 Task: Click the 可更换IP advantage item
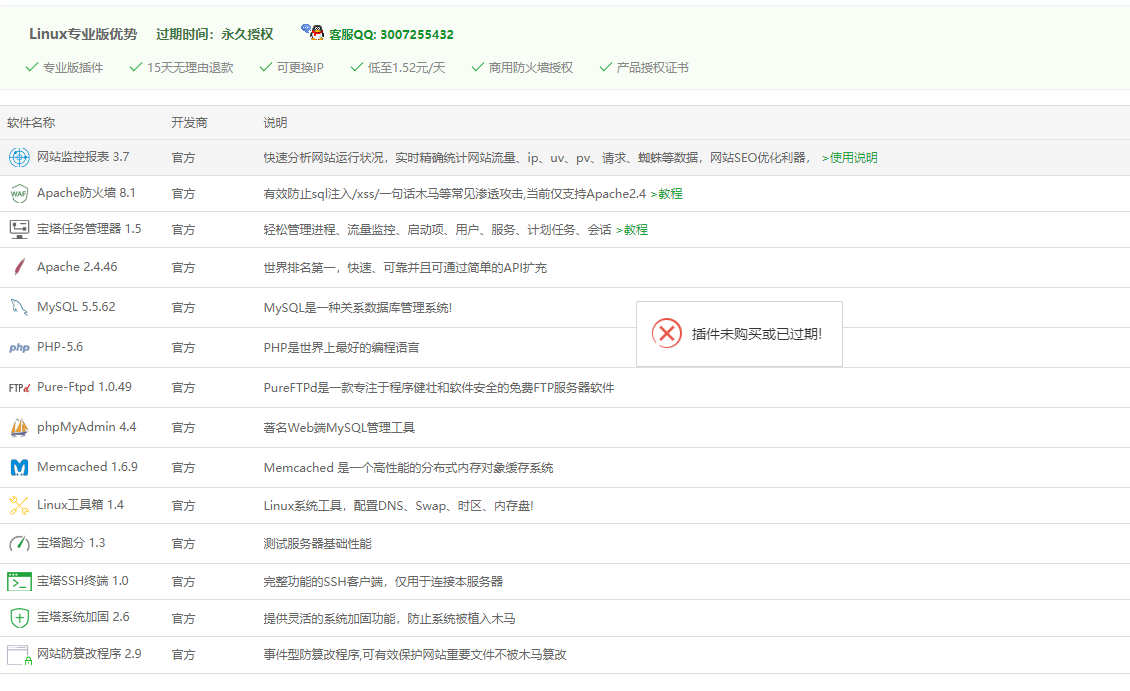click(291, 68)
